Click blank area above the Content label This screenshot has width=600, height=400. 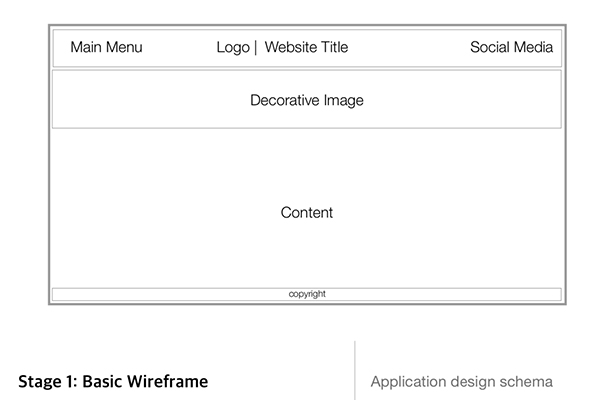[x=306, y=165]
